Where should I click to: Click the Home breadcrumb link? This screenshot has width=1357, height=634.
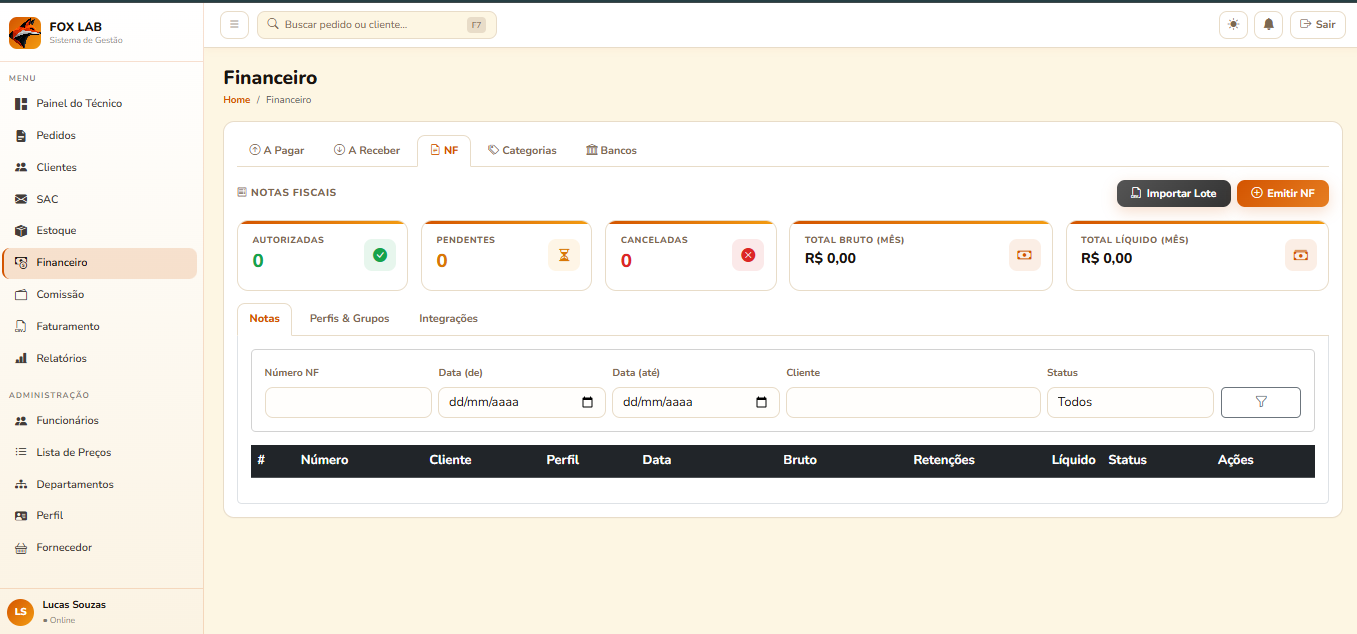pos(237,100)
